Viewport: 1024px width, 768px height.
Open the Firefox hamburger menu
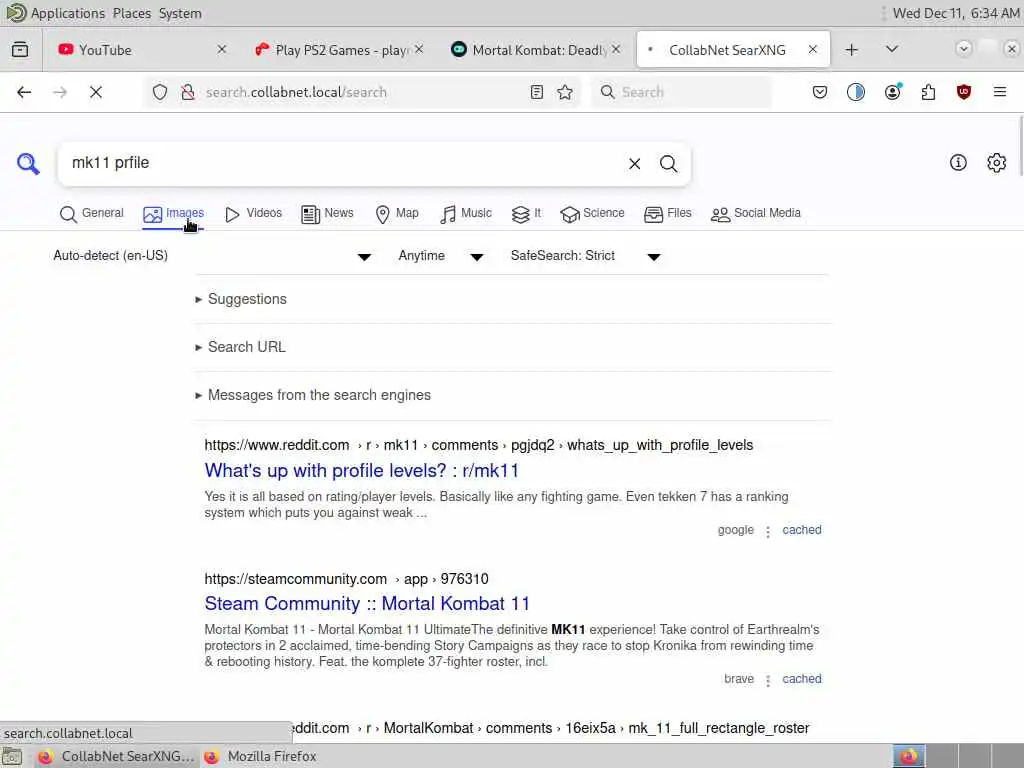click(1000, 92)
